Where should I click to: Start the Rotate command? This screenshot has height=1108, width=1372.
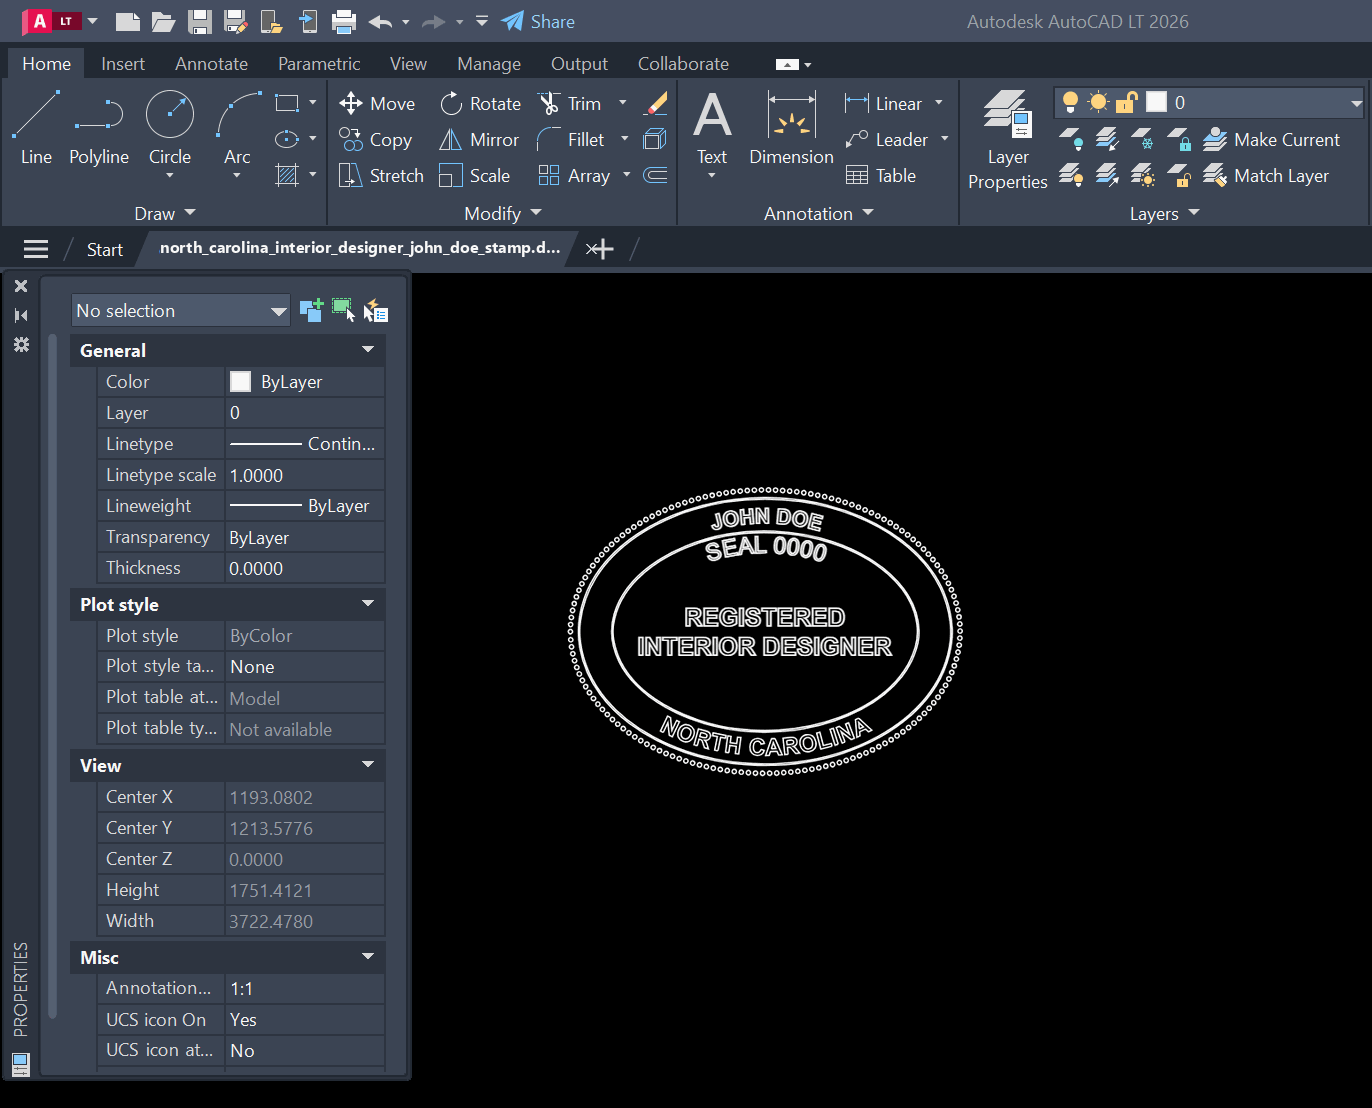pos(480,103)
